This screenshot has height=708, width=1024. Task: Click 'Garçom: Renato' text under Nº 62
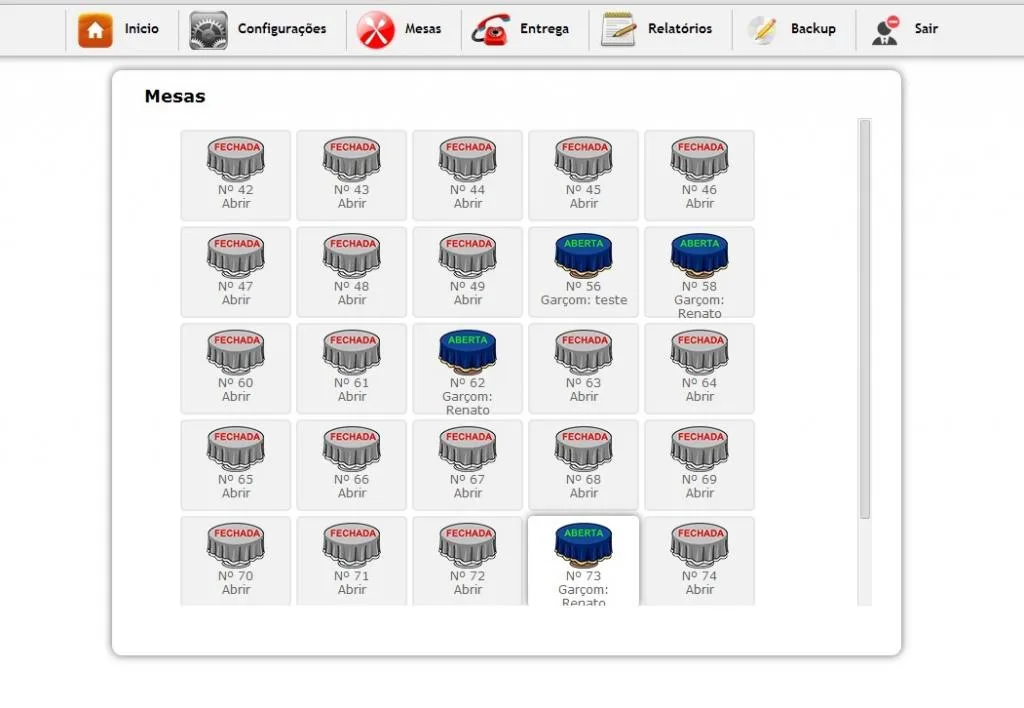click(468, 403)
